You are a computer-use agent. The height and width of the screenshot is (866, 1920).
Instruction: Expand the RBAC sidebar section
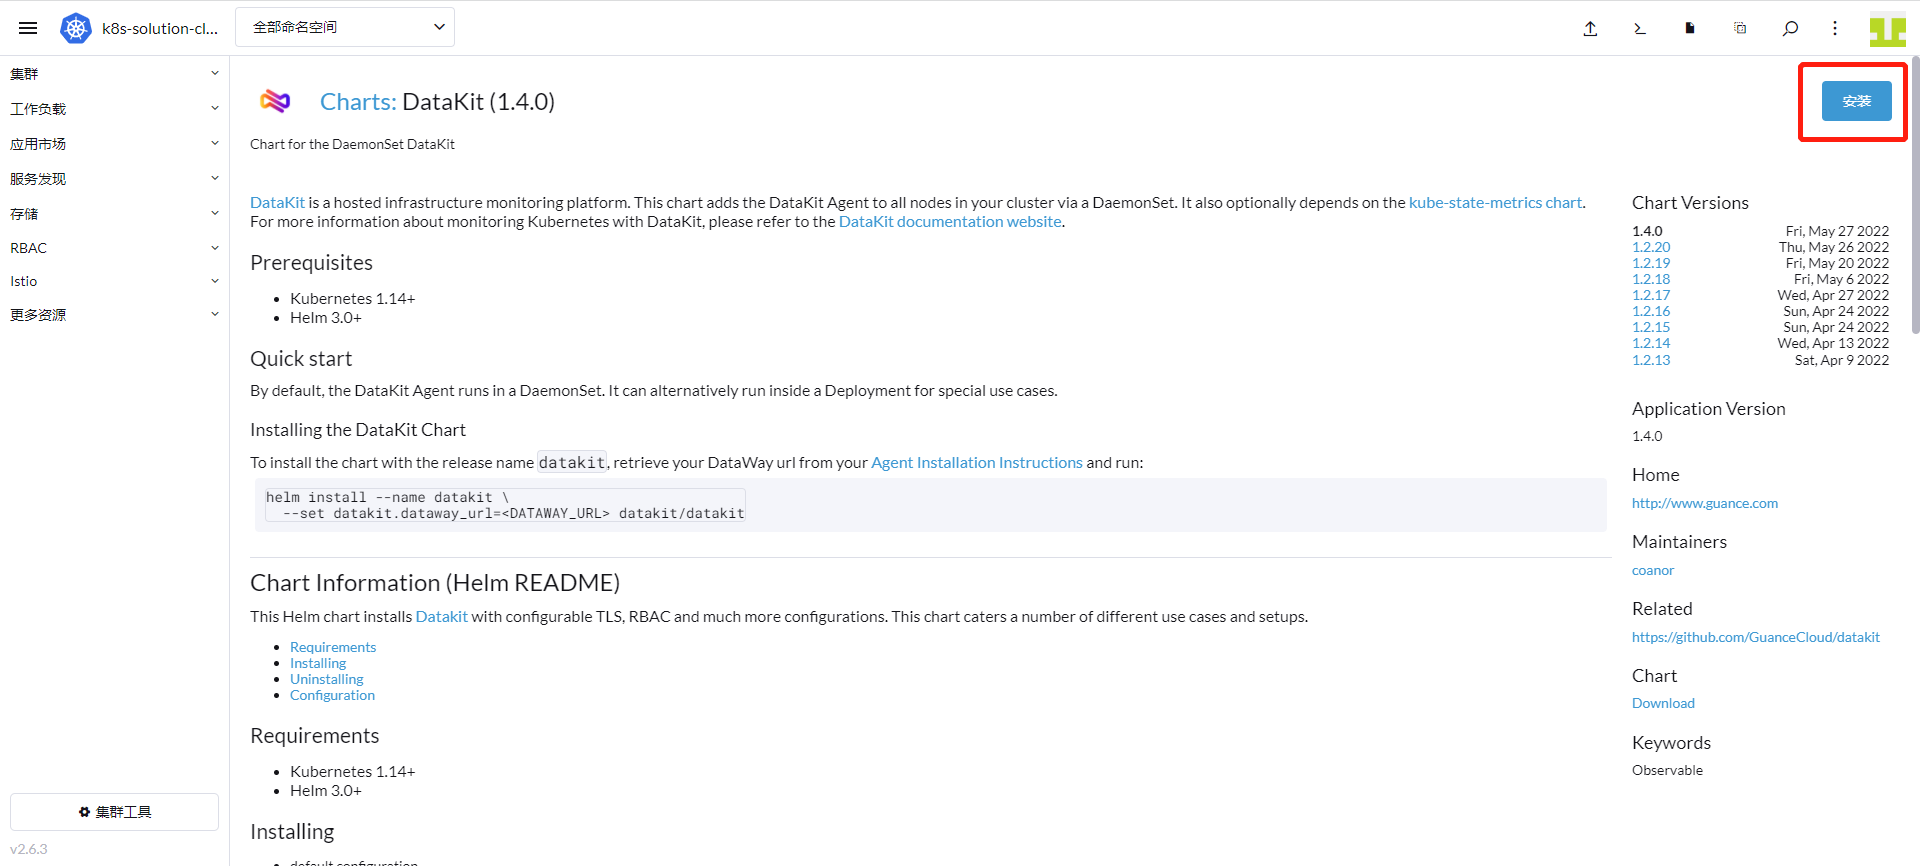pos(114,248)
